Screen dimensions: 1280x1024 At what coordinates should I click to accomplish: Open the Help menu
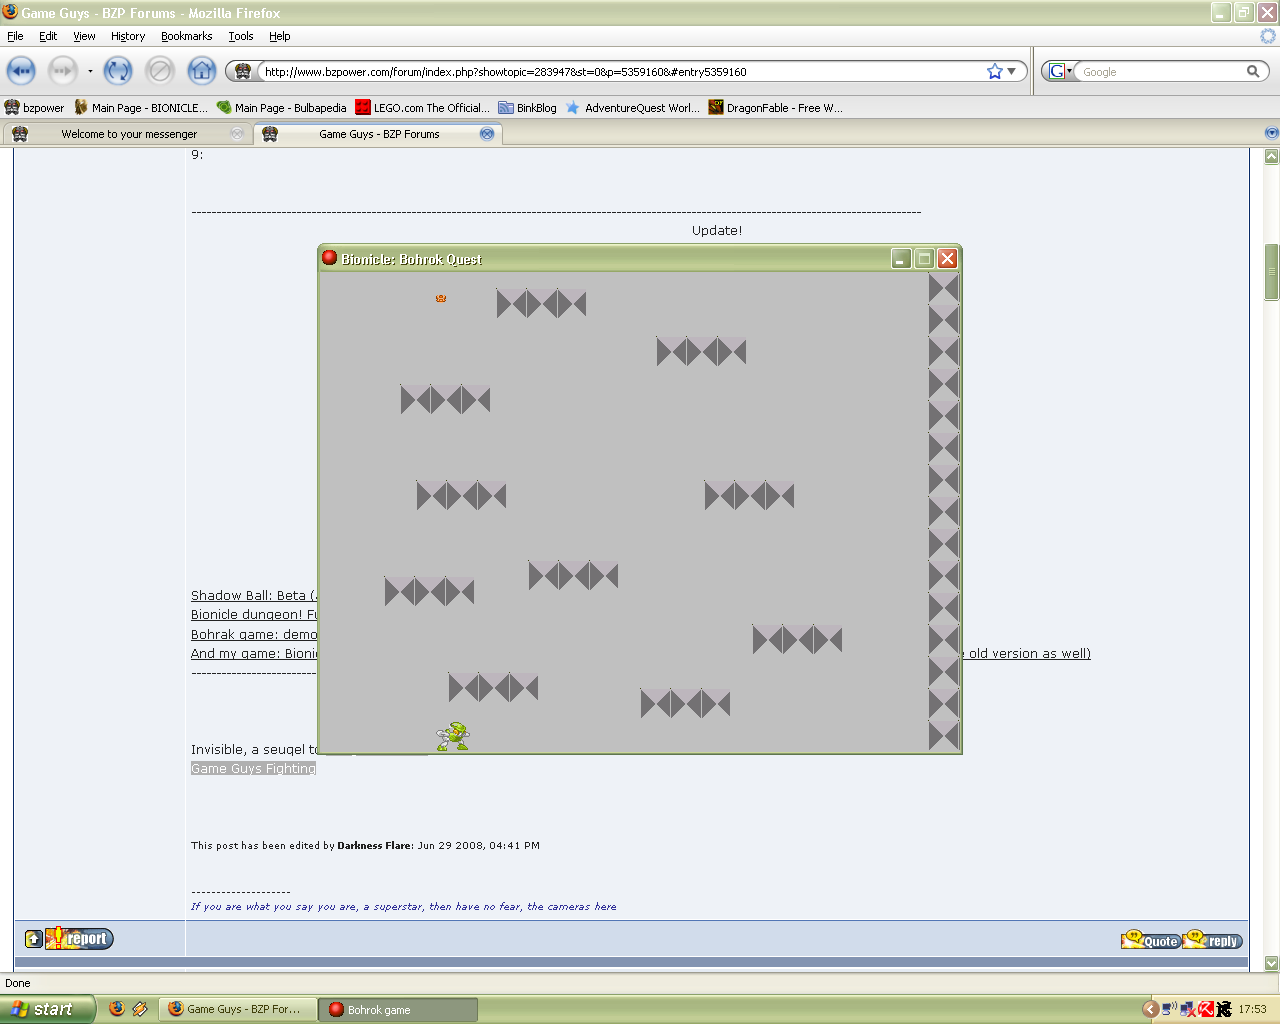pos(280,36)
